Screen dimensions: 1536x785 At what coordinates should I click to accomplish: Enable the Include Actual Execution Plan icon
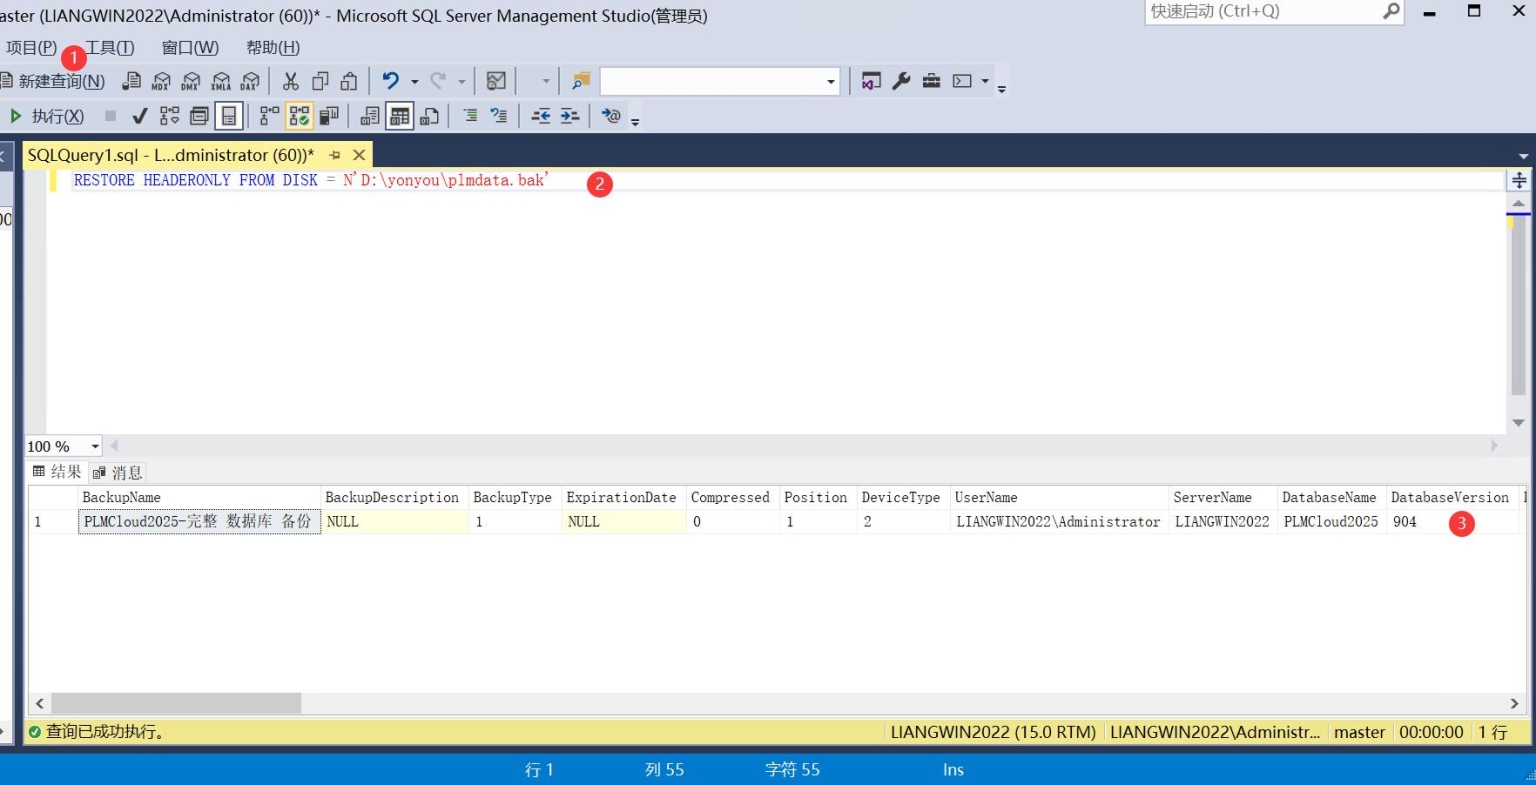click(x=298, y=115)
